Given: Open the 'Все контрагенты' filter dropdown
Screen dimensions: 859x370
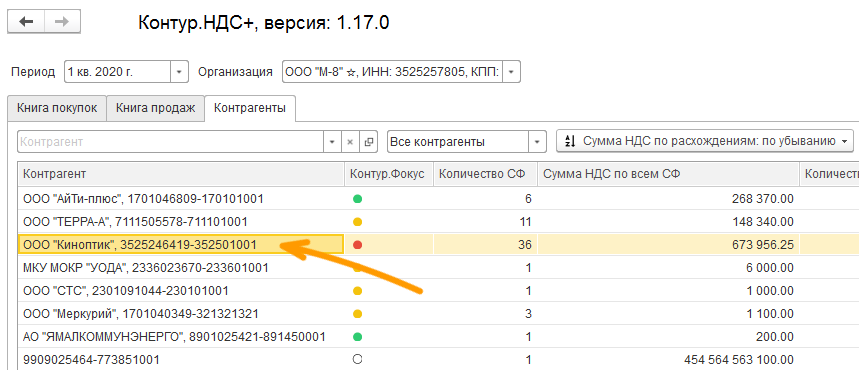Looking at the screenshot, I should click(538, 142).
